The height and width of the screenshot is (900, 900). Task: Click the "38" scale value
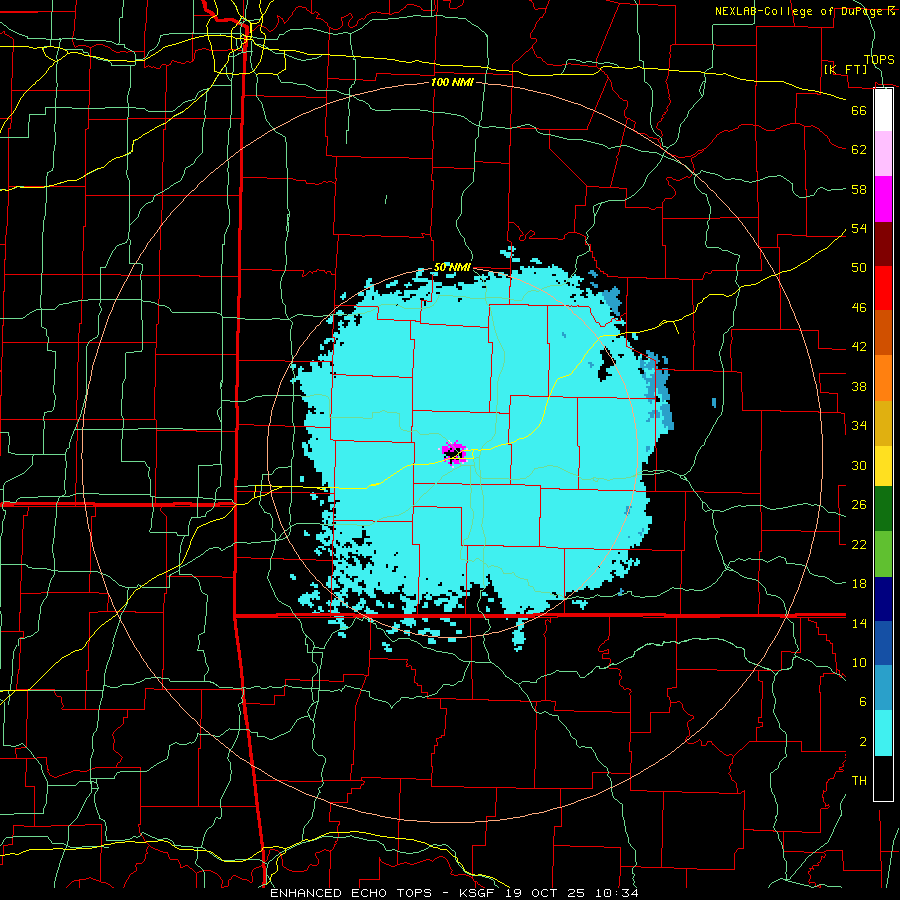(x=859, y=386)
